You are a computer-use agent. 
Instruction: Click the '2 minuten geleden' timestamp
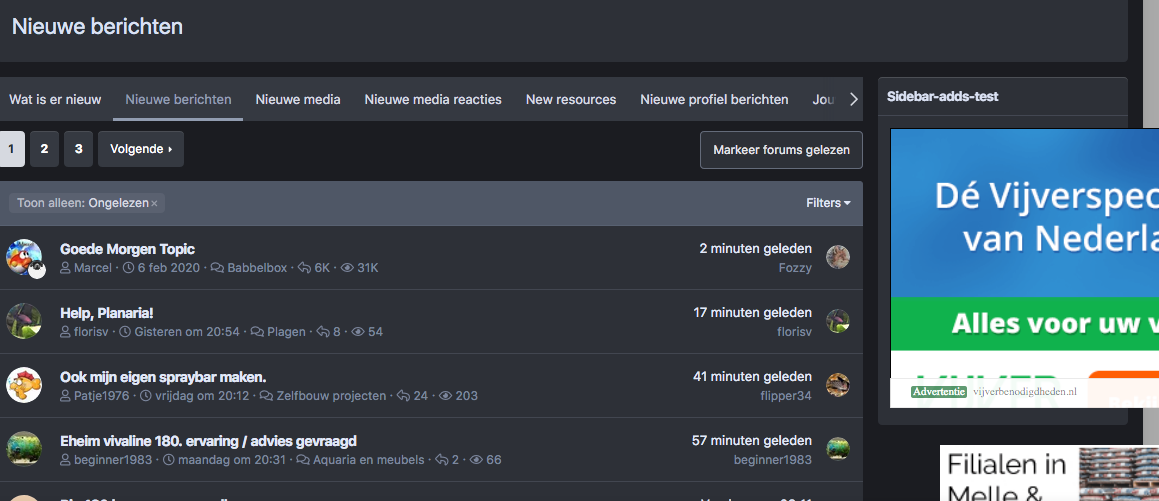(755, 248)
